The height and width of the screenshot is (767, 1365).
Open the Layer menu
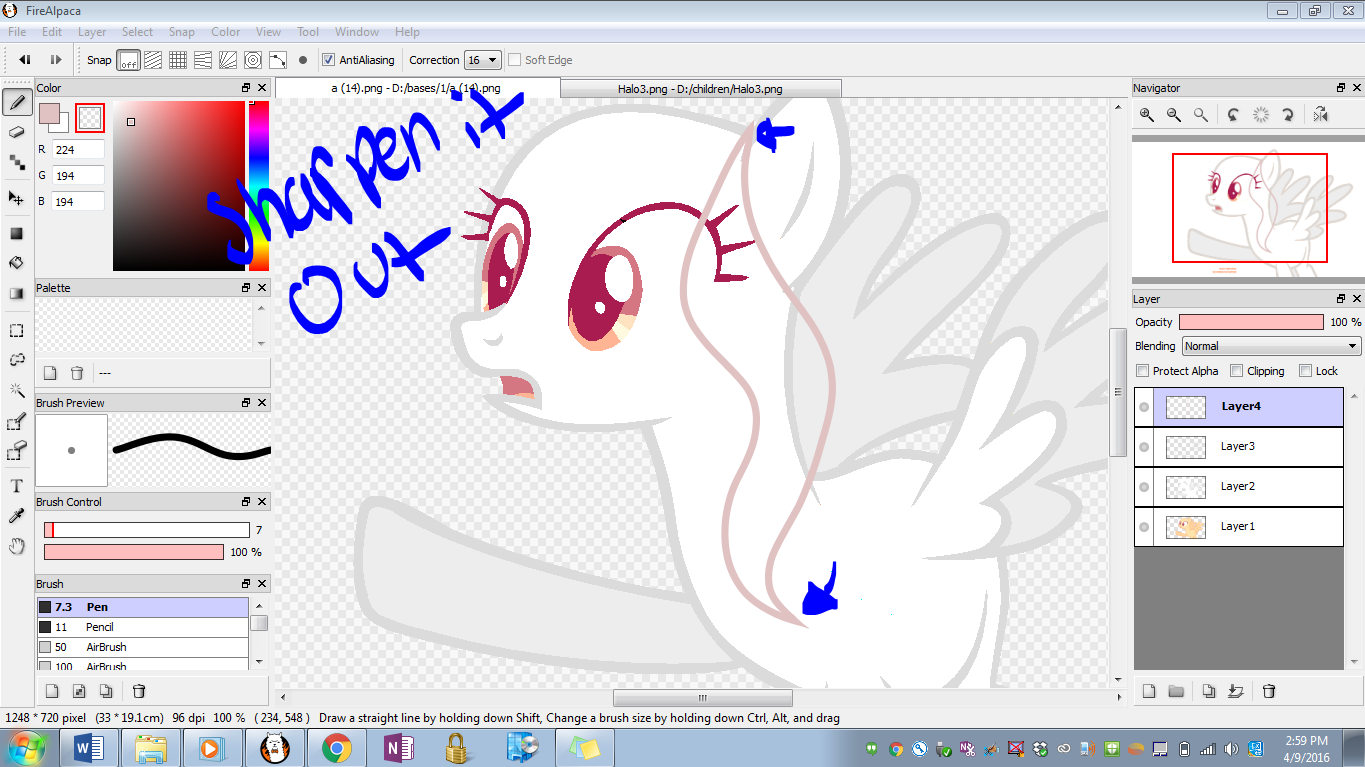92,32
